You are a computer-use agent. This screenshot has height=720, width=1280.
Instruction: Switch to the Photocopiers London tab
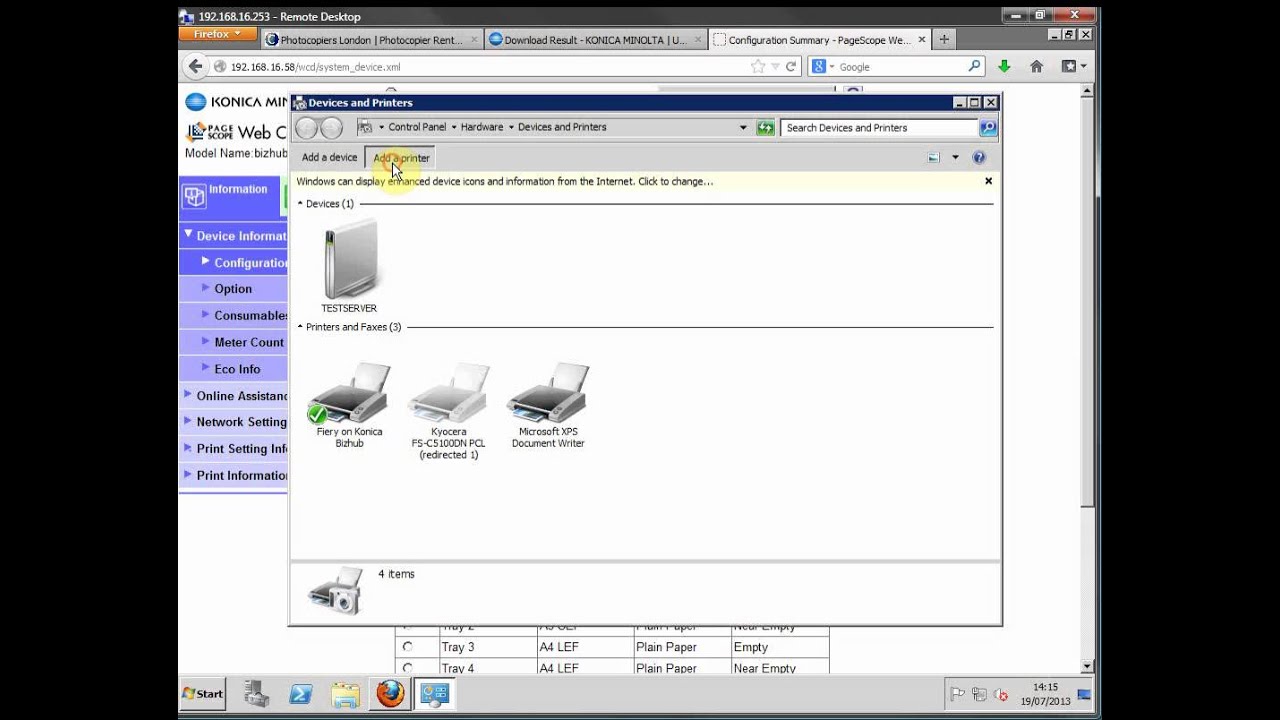(372, 40)
